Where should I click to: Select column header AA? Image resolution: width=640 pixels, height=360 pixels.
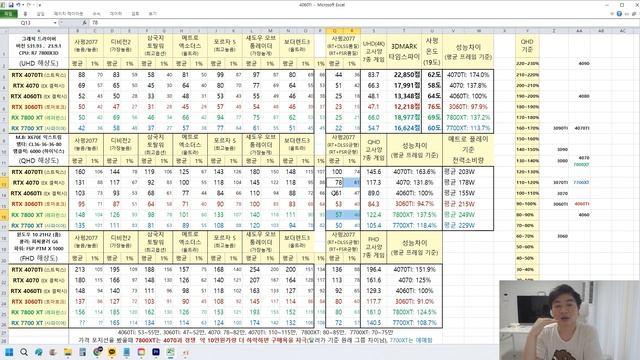pos(580,31)
